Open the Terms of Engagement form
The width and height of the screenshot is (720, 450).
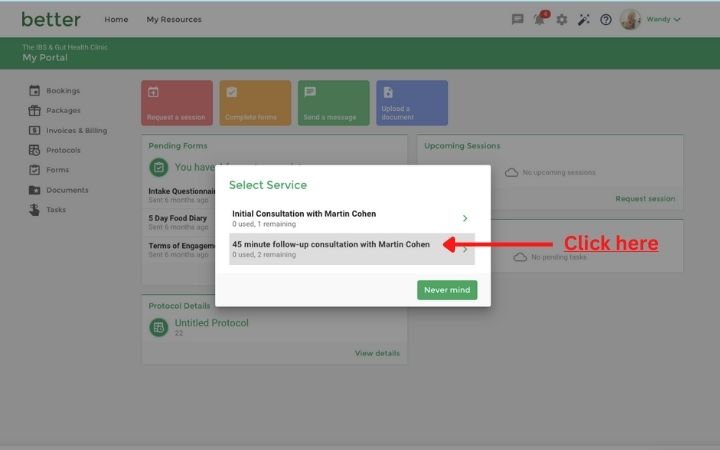[181, 249]
